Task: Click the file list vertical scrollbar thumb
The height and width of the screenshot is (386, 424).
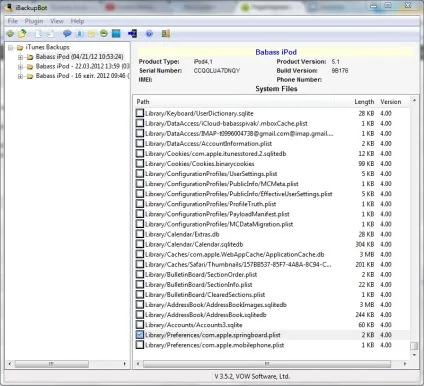Action: [x=414, y=346]
